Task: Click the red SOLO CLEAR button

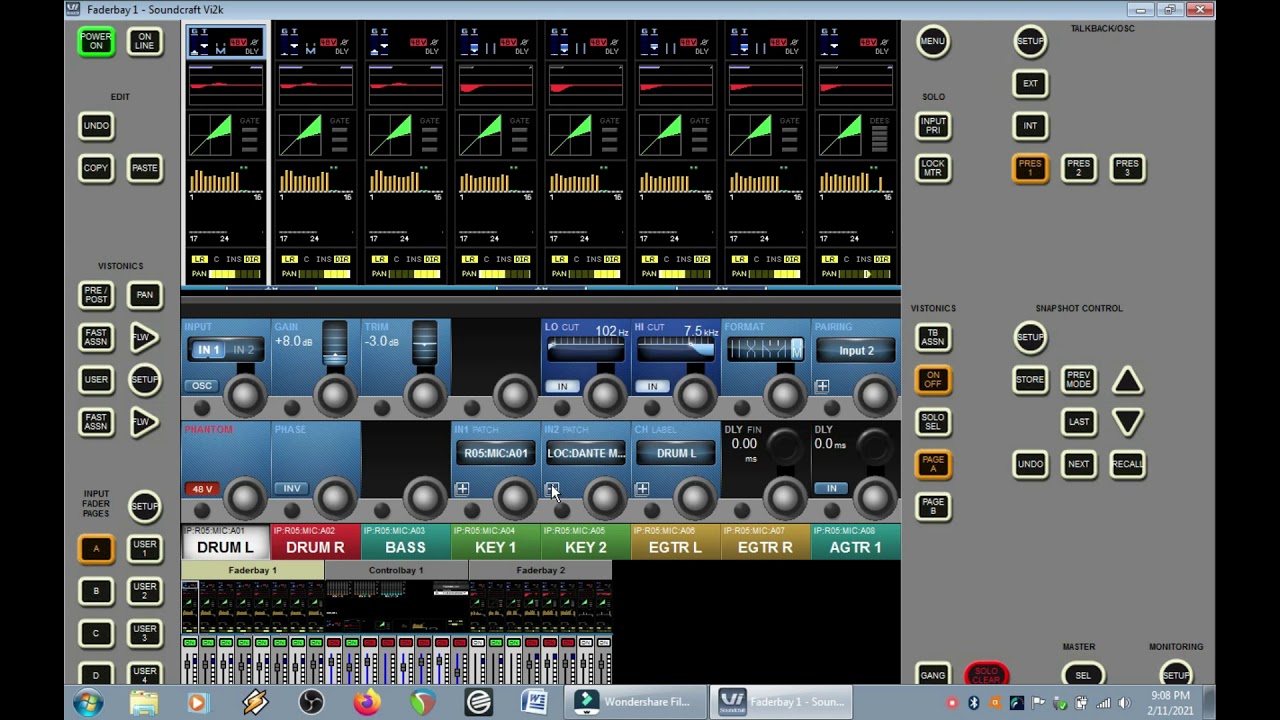Action: 986,675
